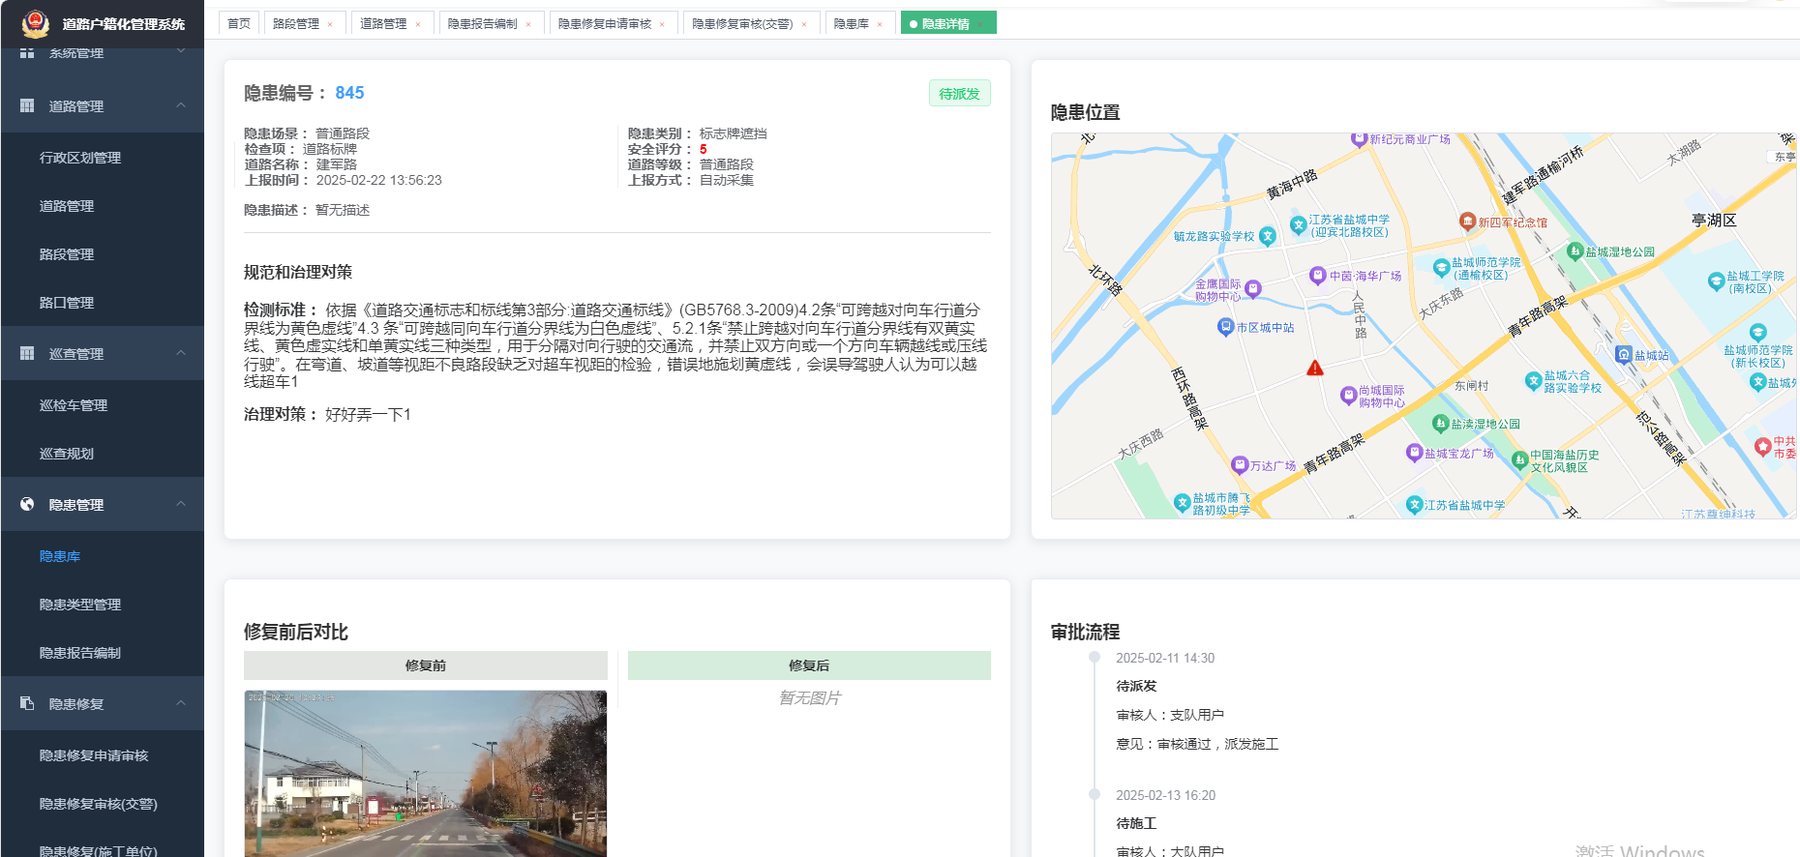
Task: Collapse the 道路管理 sidebar group chevron
Action: [181, 105]
